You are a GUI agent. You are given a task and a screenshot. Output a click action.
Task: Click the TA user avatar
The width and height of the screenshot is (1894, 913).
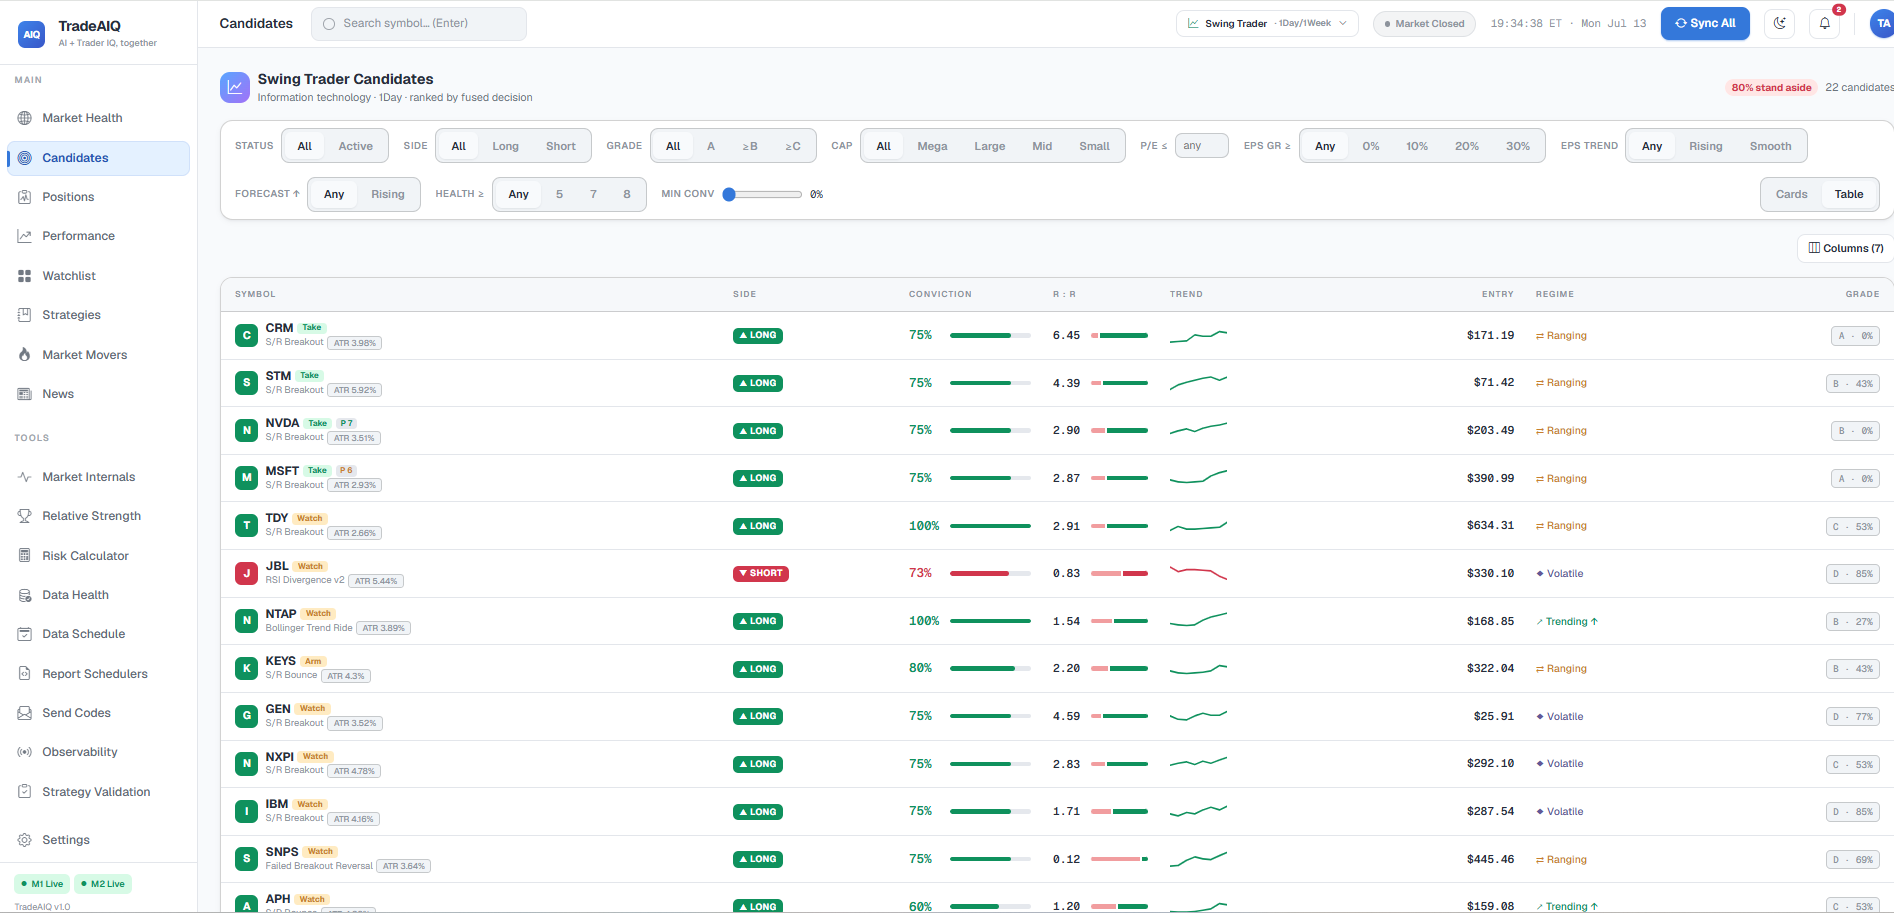pos(1882,23)
